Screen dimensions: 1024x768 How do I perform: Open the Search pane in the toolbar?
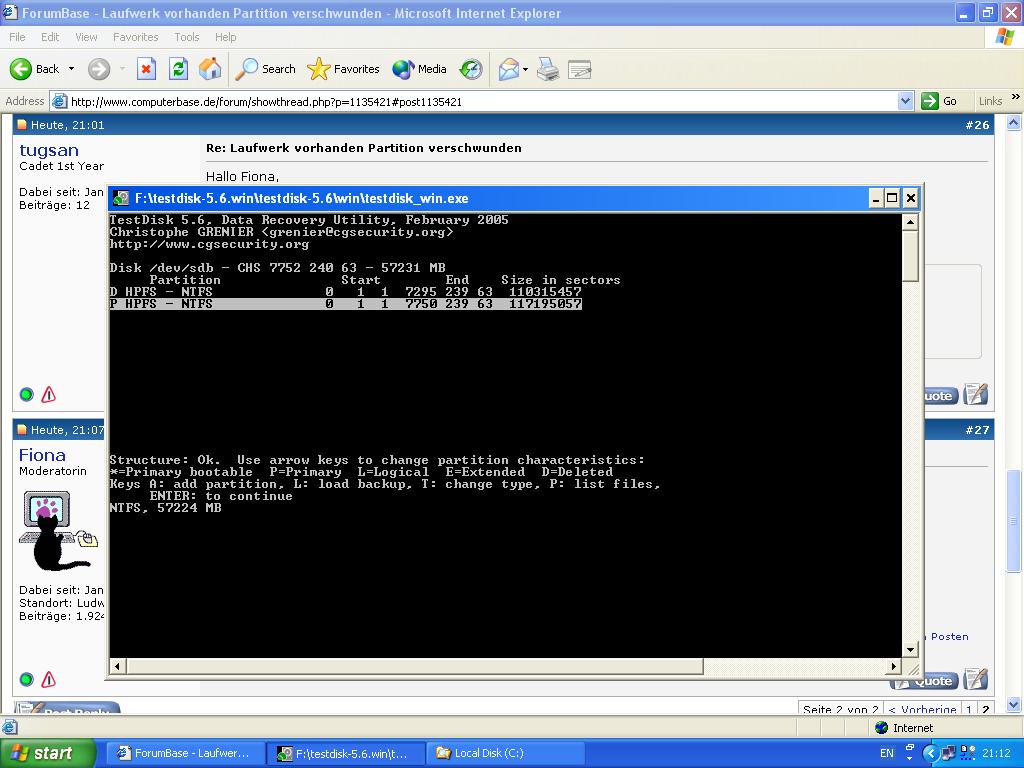(x=265, y=69)
